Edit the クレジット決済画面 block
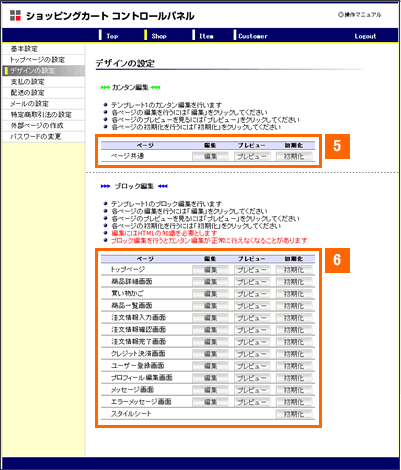401x470 pixels. point(210,354)
